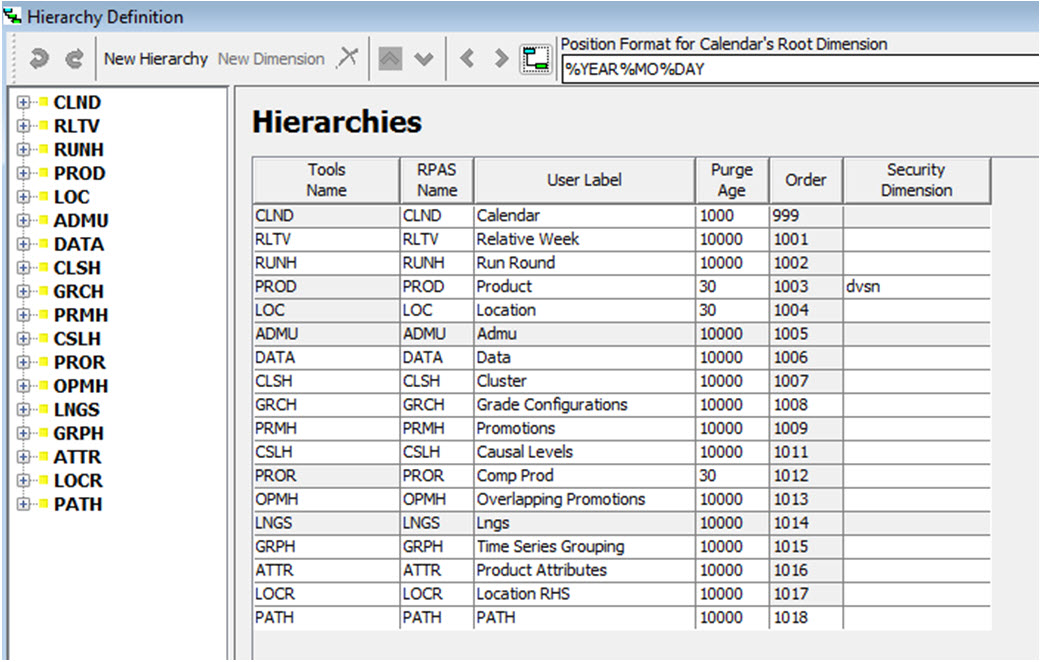Image resolution: width=1041 pixels, height=662 pixels.
Task: Select ATTR in the hierarchy tree
Action: pos(78,457)
